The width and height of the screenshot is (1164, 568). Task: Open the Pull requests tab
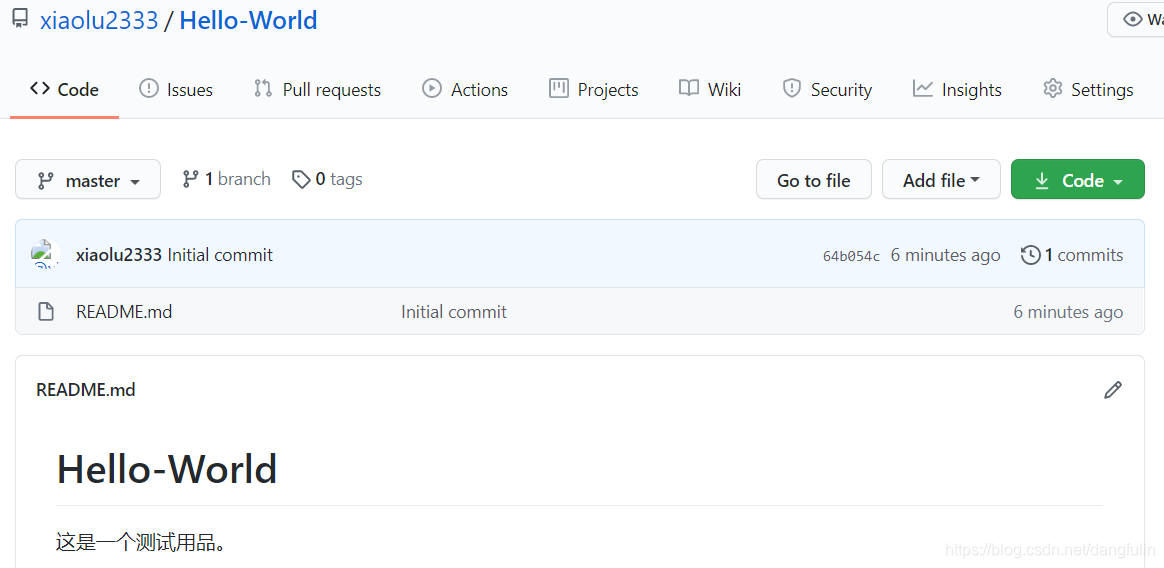pyautogui.click(x=317, y=90)
